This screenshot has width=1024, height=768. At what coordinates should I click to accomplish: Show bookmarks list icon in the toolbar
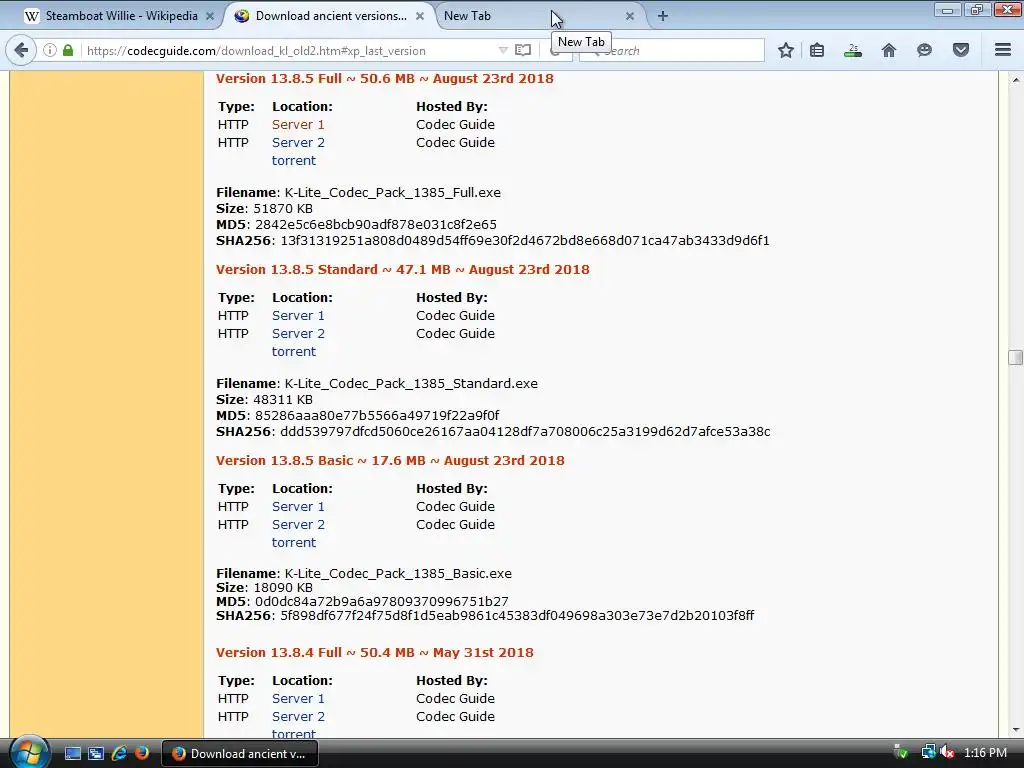coord(817,50)
